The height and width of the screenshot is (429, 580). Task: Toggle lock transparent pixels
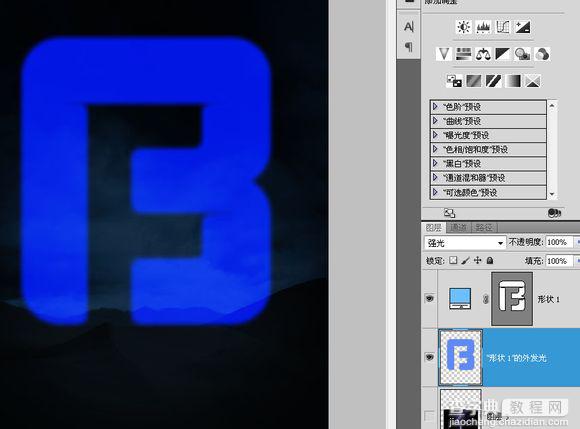coord(453,260)
